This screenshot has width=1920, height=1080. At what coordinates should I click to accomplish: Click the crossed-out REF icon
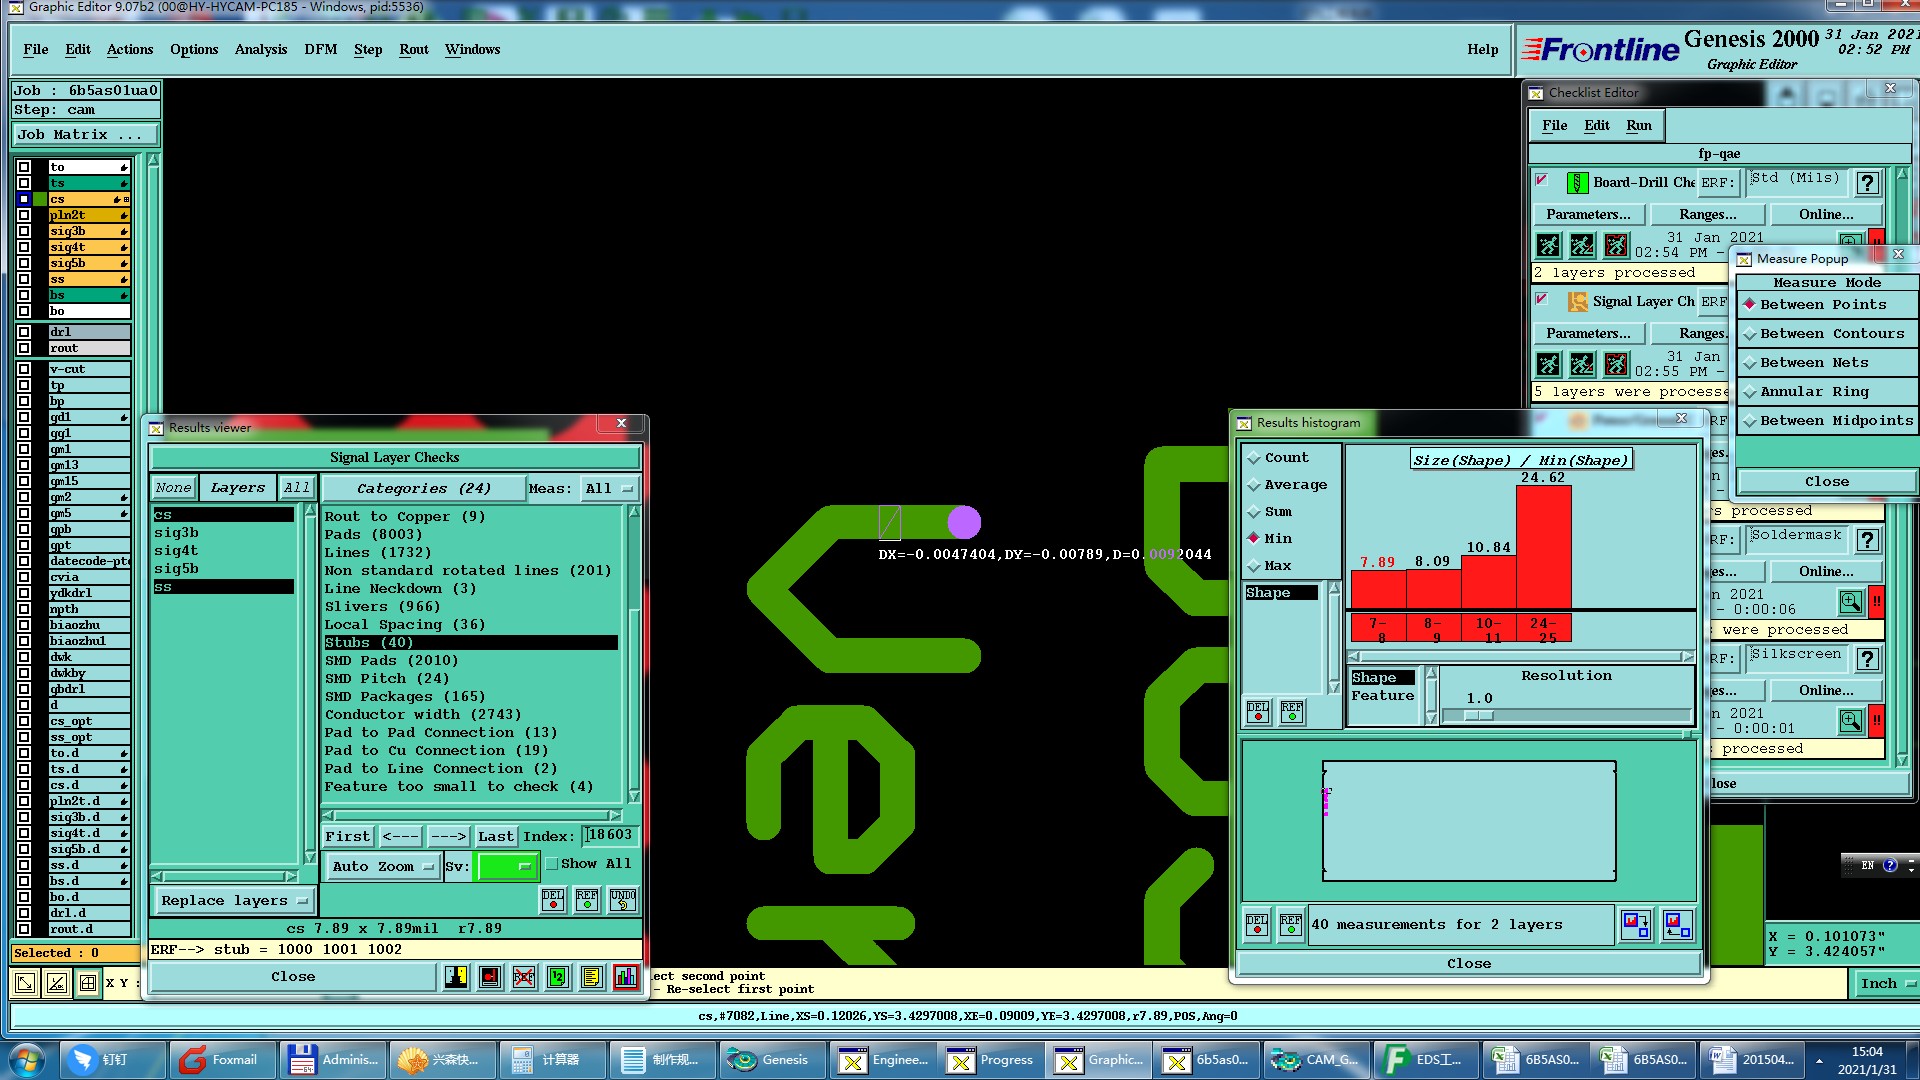click(524, 977)
